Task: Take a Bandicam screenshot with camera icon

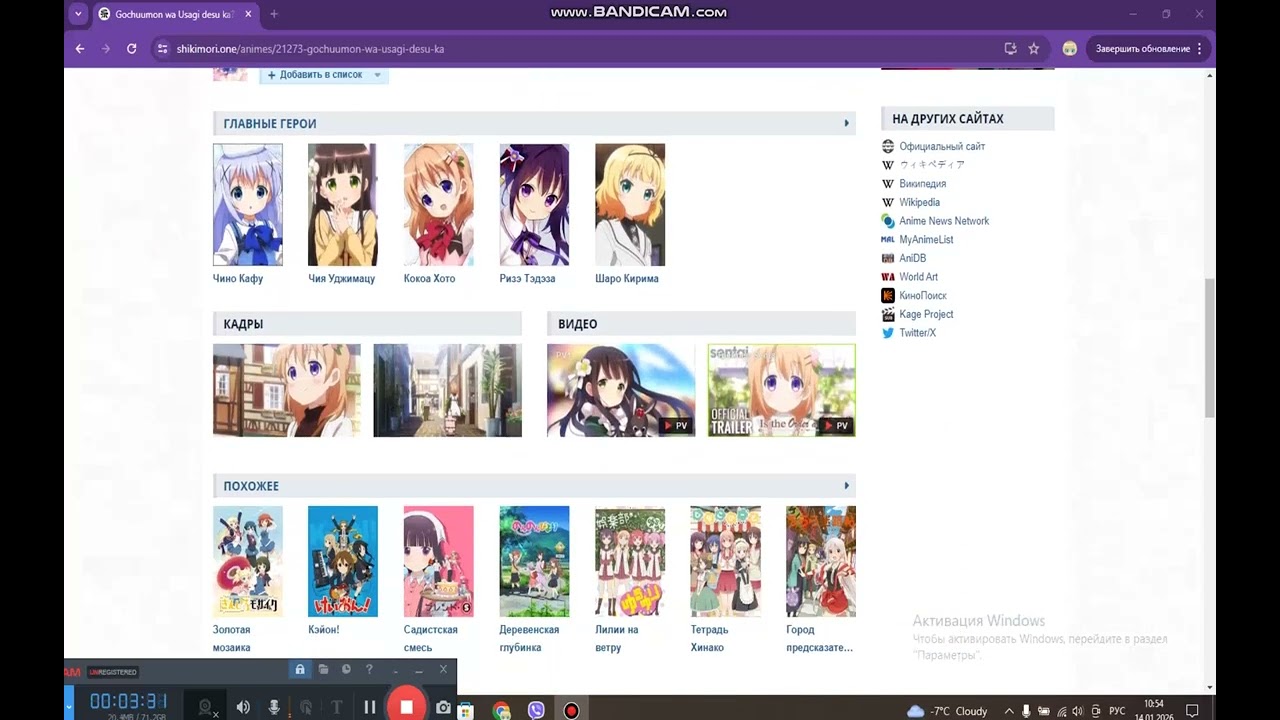Action: point(443,707)
